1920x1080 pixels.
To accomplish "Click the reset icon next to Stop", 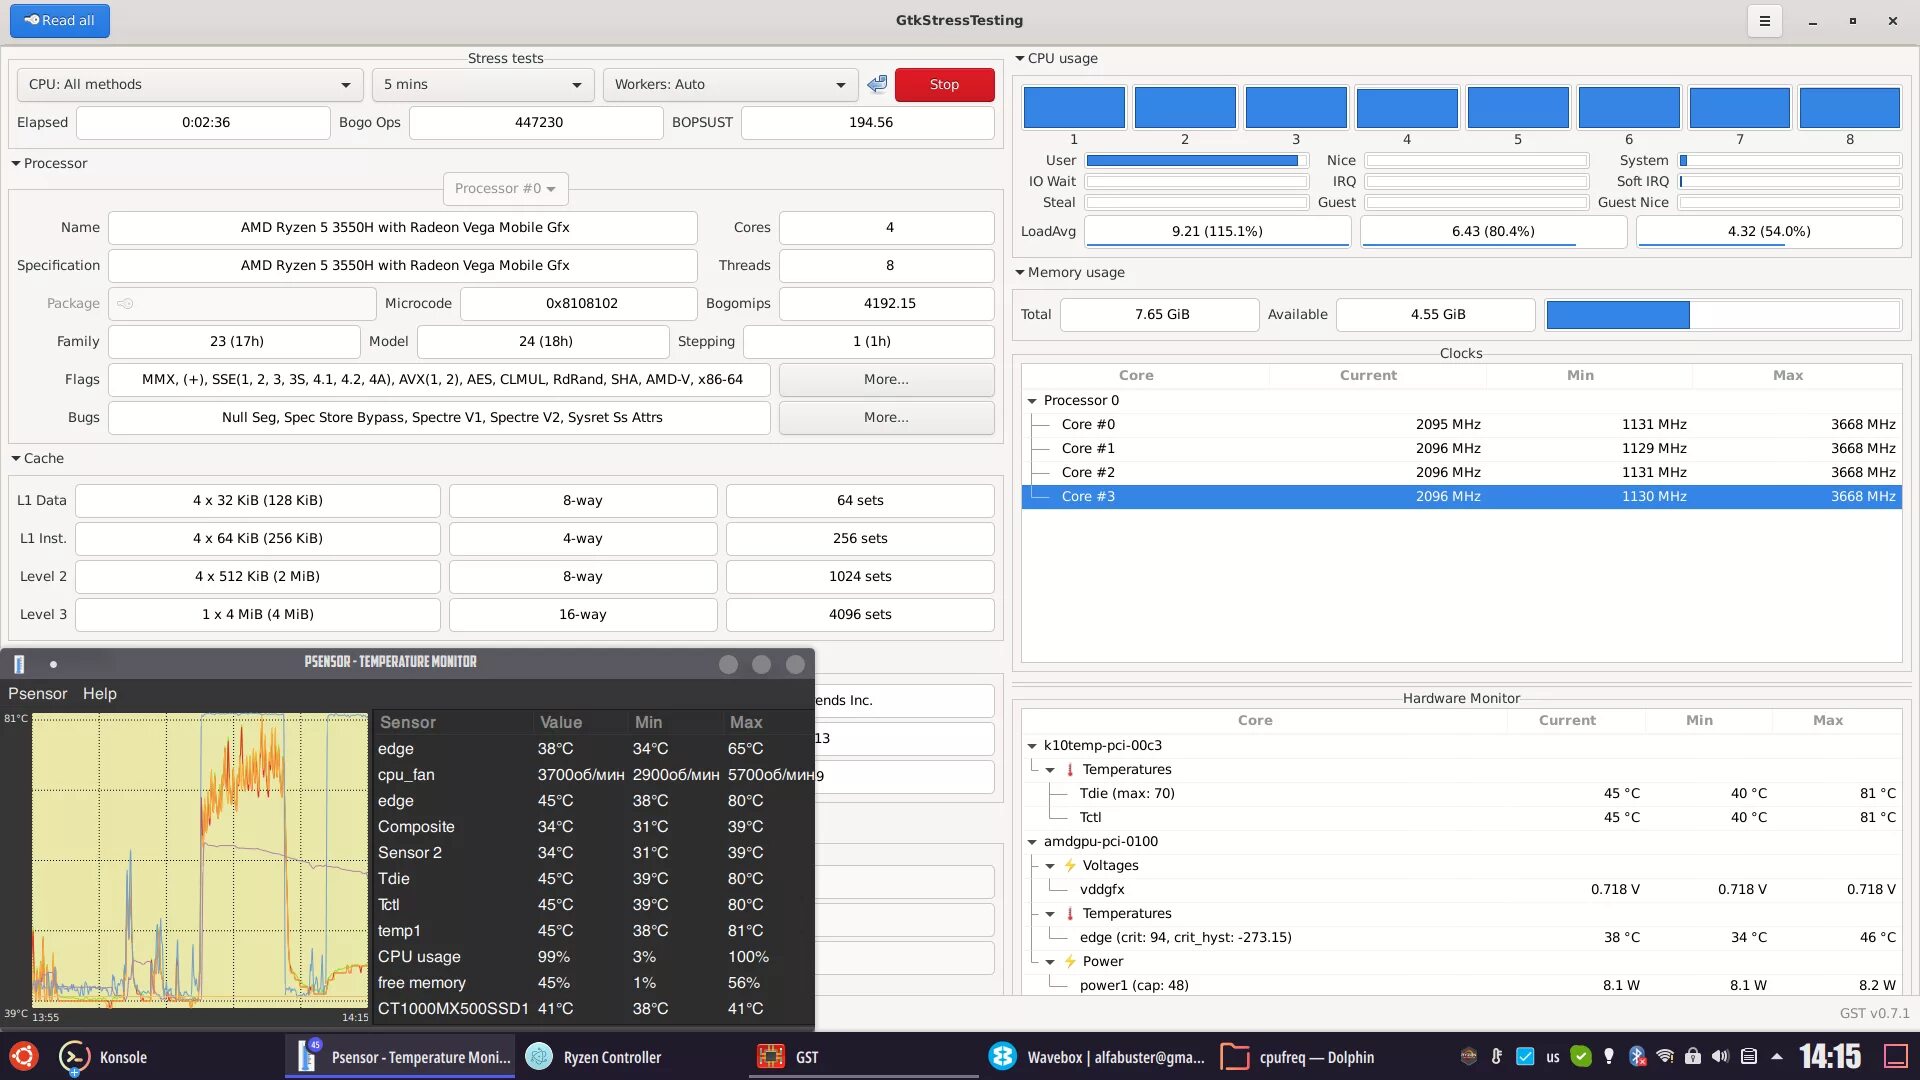I will tap(877, 85).
